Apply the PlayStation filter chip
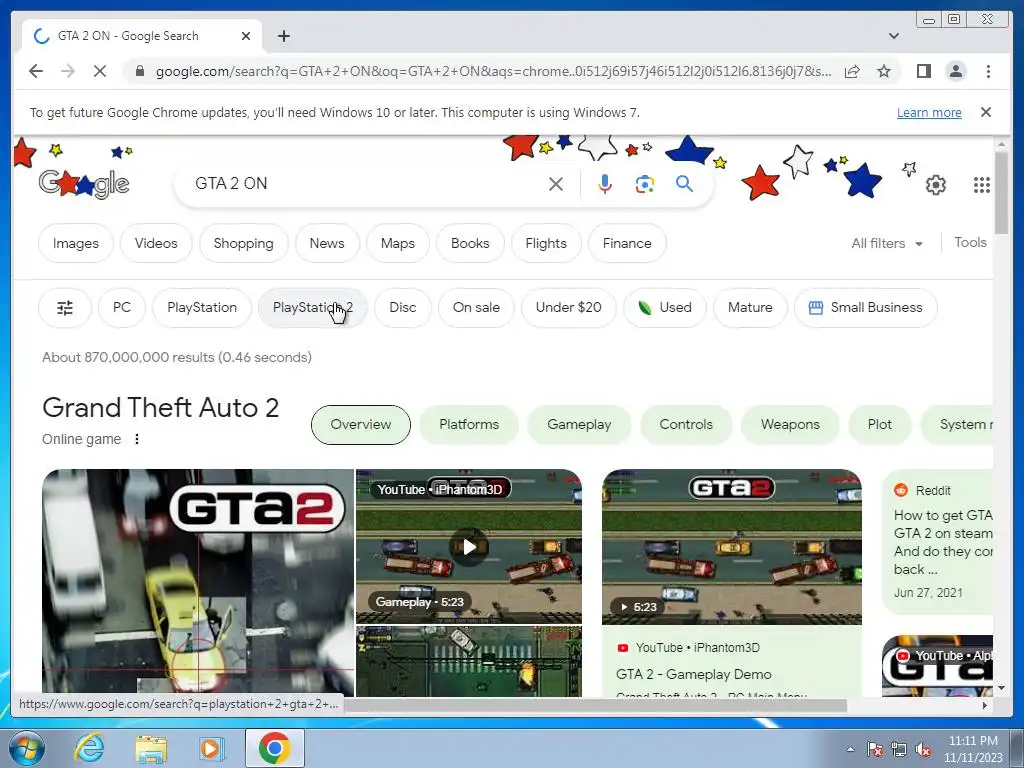 (202, 308)
